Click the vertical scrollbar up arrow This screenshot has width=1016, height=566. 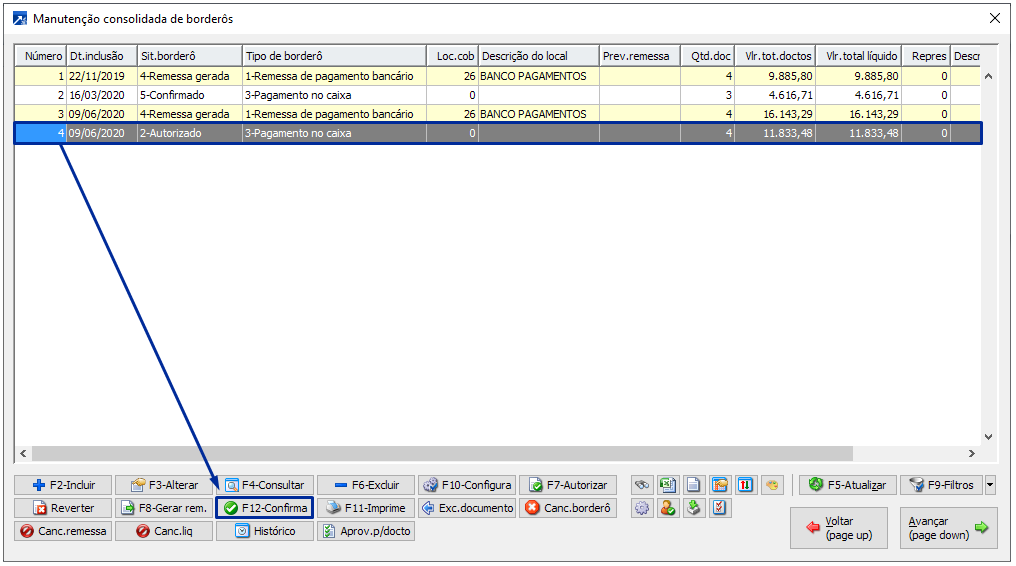click(988, 76)
